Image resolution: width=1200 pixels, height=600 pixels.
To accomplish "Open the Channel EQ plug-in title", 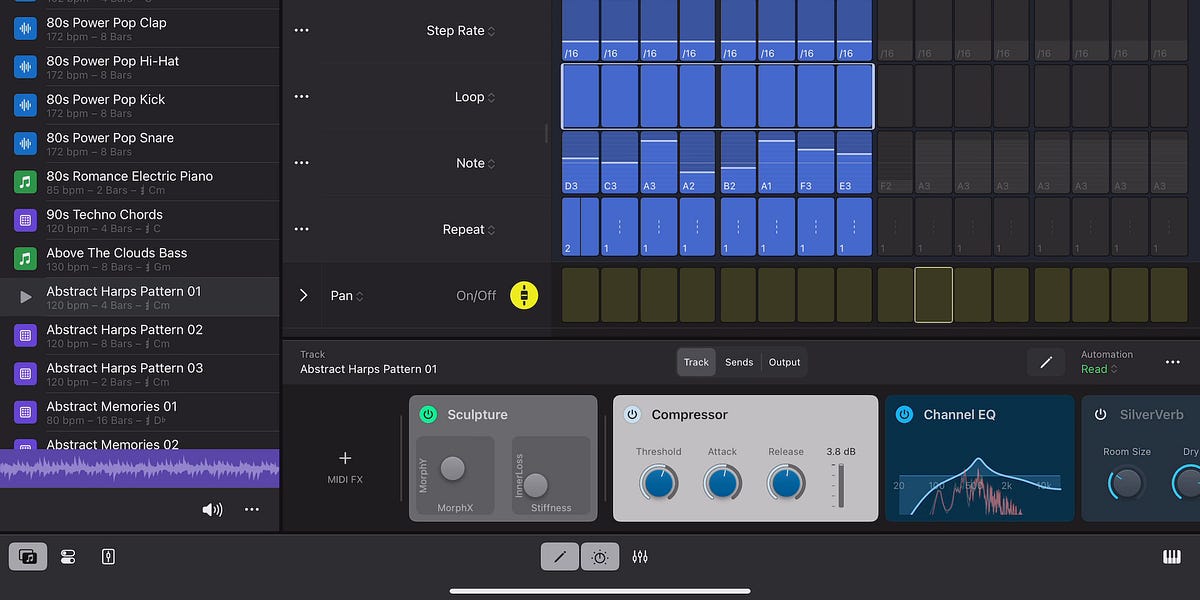I will point(959,414).
